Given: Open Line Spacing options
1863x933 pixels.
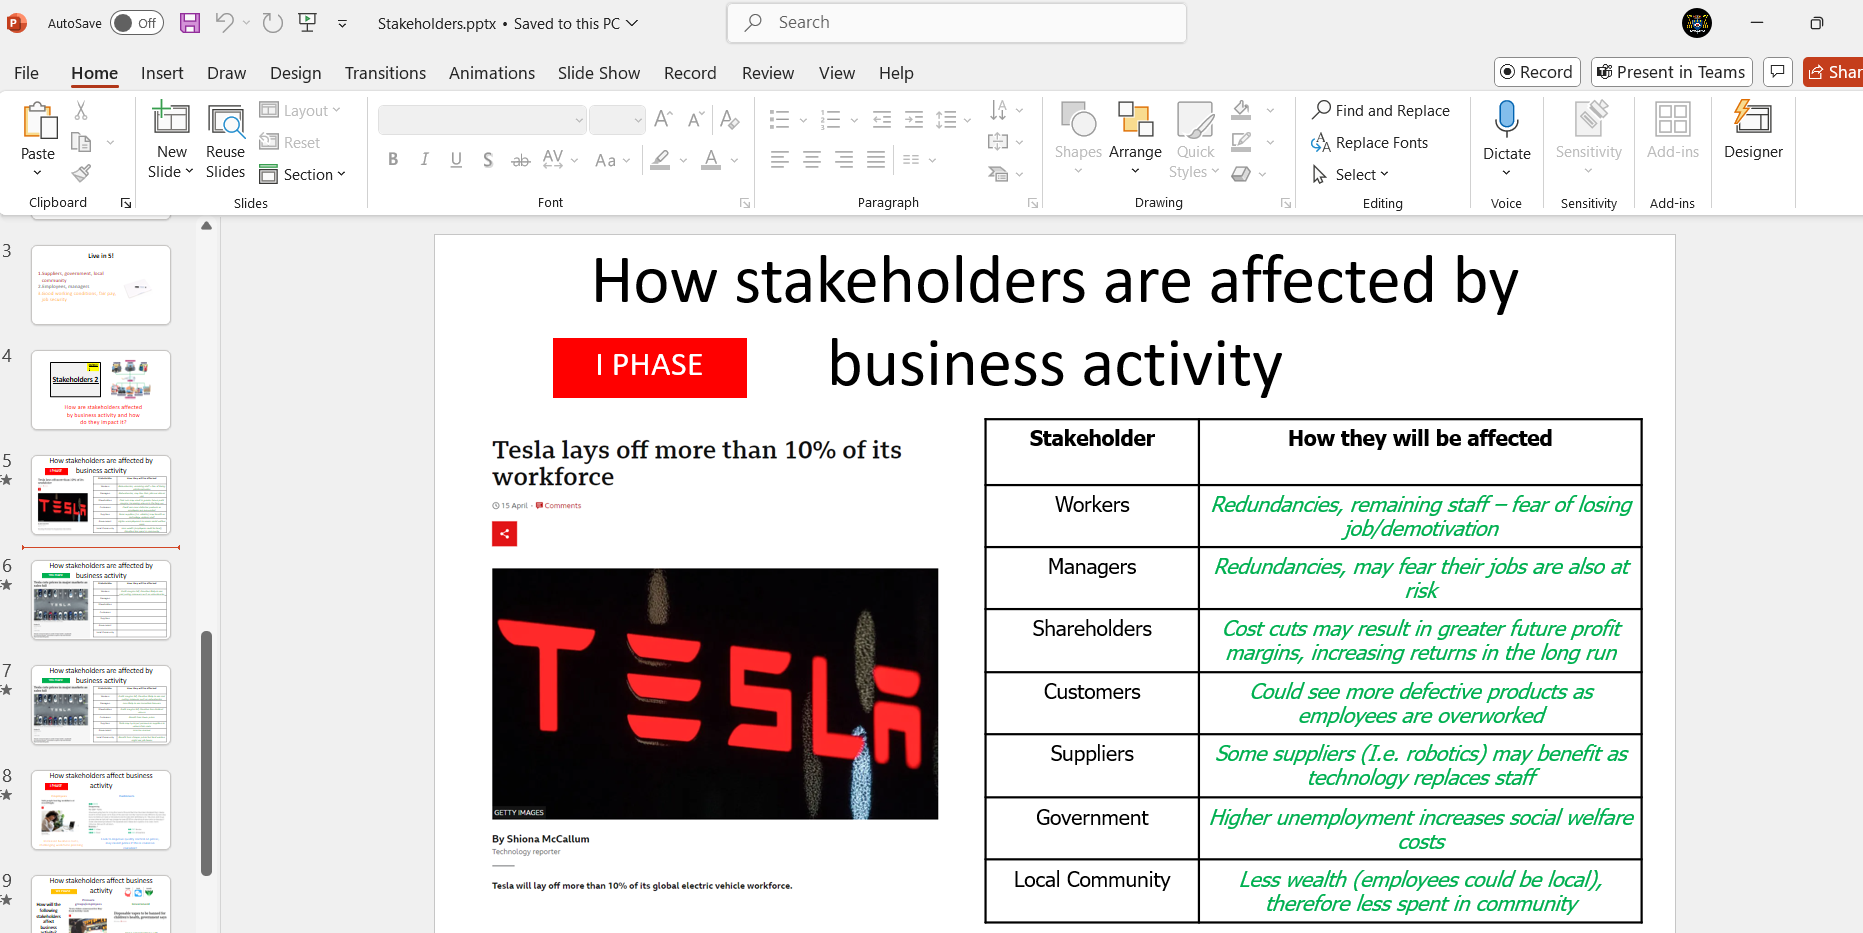Looking at the screenshot, I should point(953,120).
